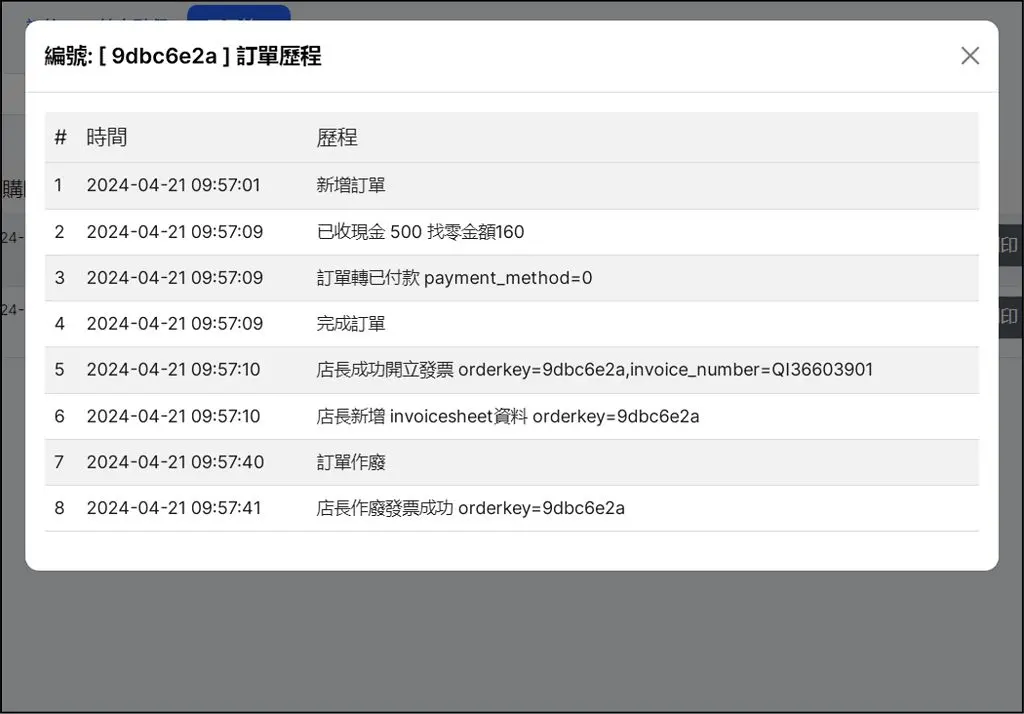Click the 完成訂單 history entry
Image resolution: width=1024 pixels, height=714 pixels.
click(351, 324)
